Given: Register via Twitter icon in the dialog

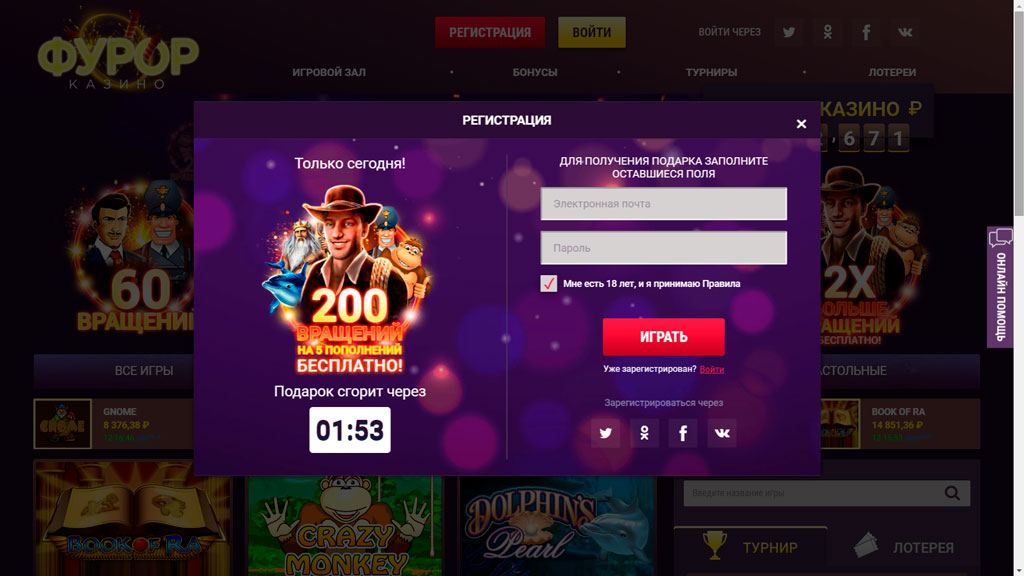Looking at the screenshot, I should [x=605, y=433].
